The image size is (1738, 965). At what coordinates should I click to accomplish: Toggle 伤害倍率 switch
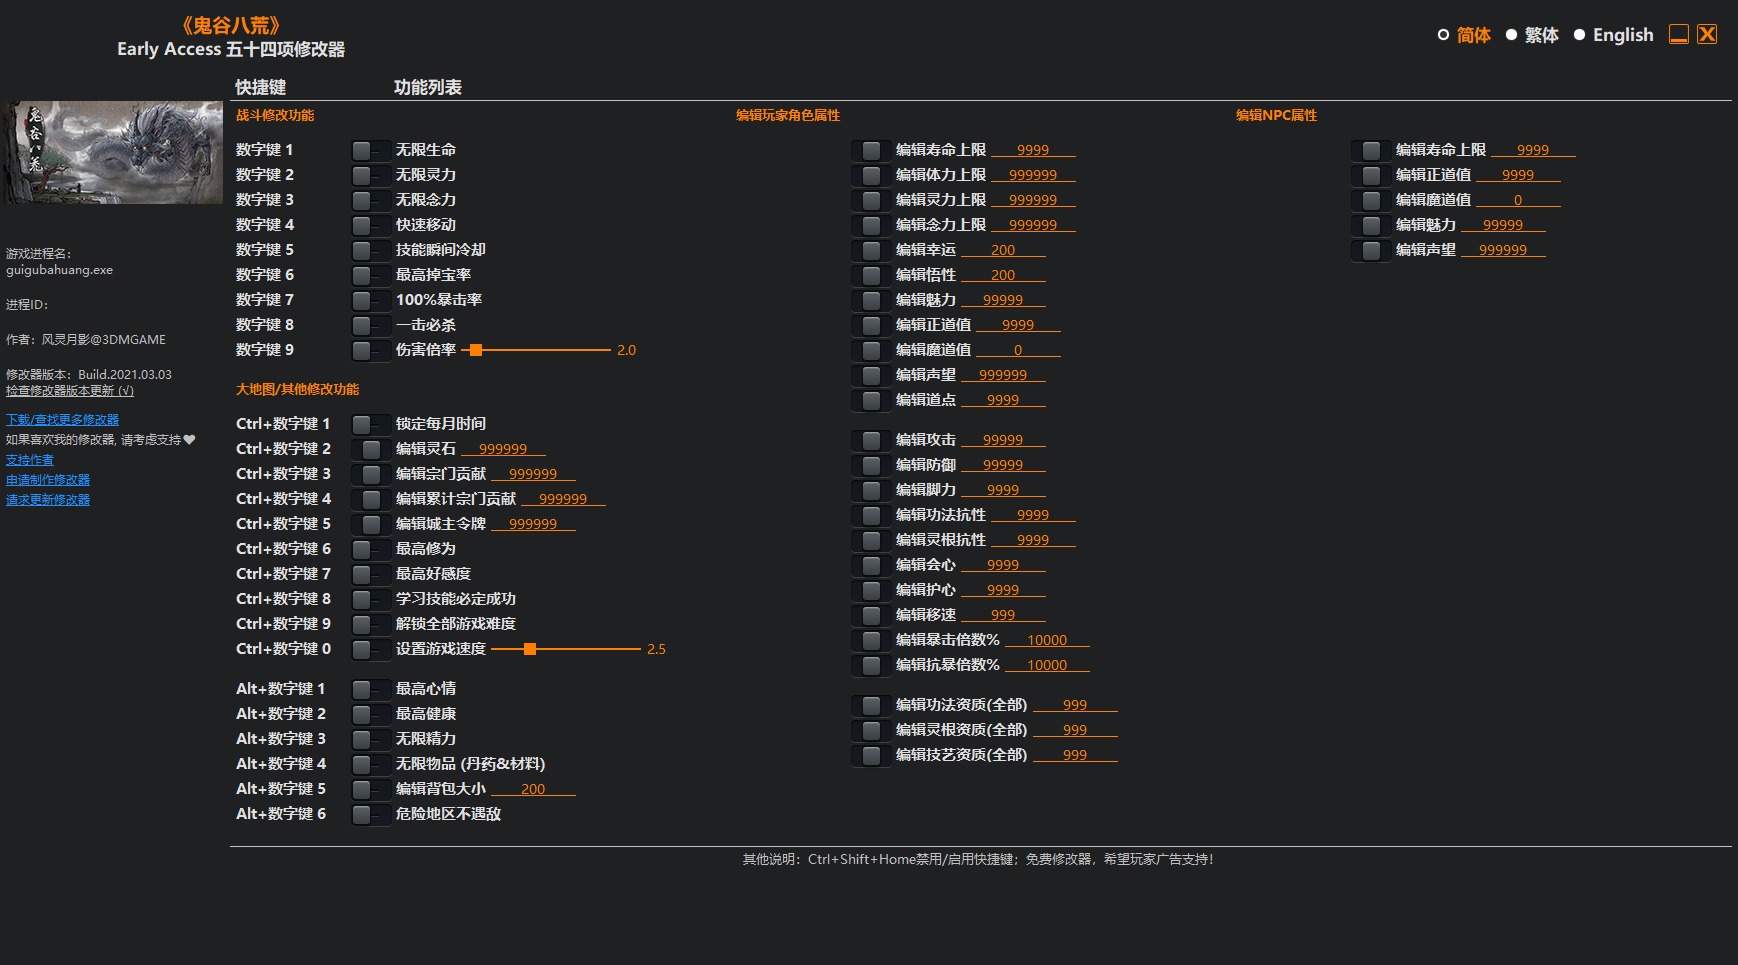(370, 350)
